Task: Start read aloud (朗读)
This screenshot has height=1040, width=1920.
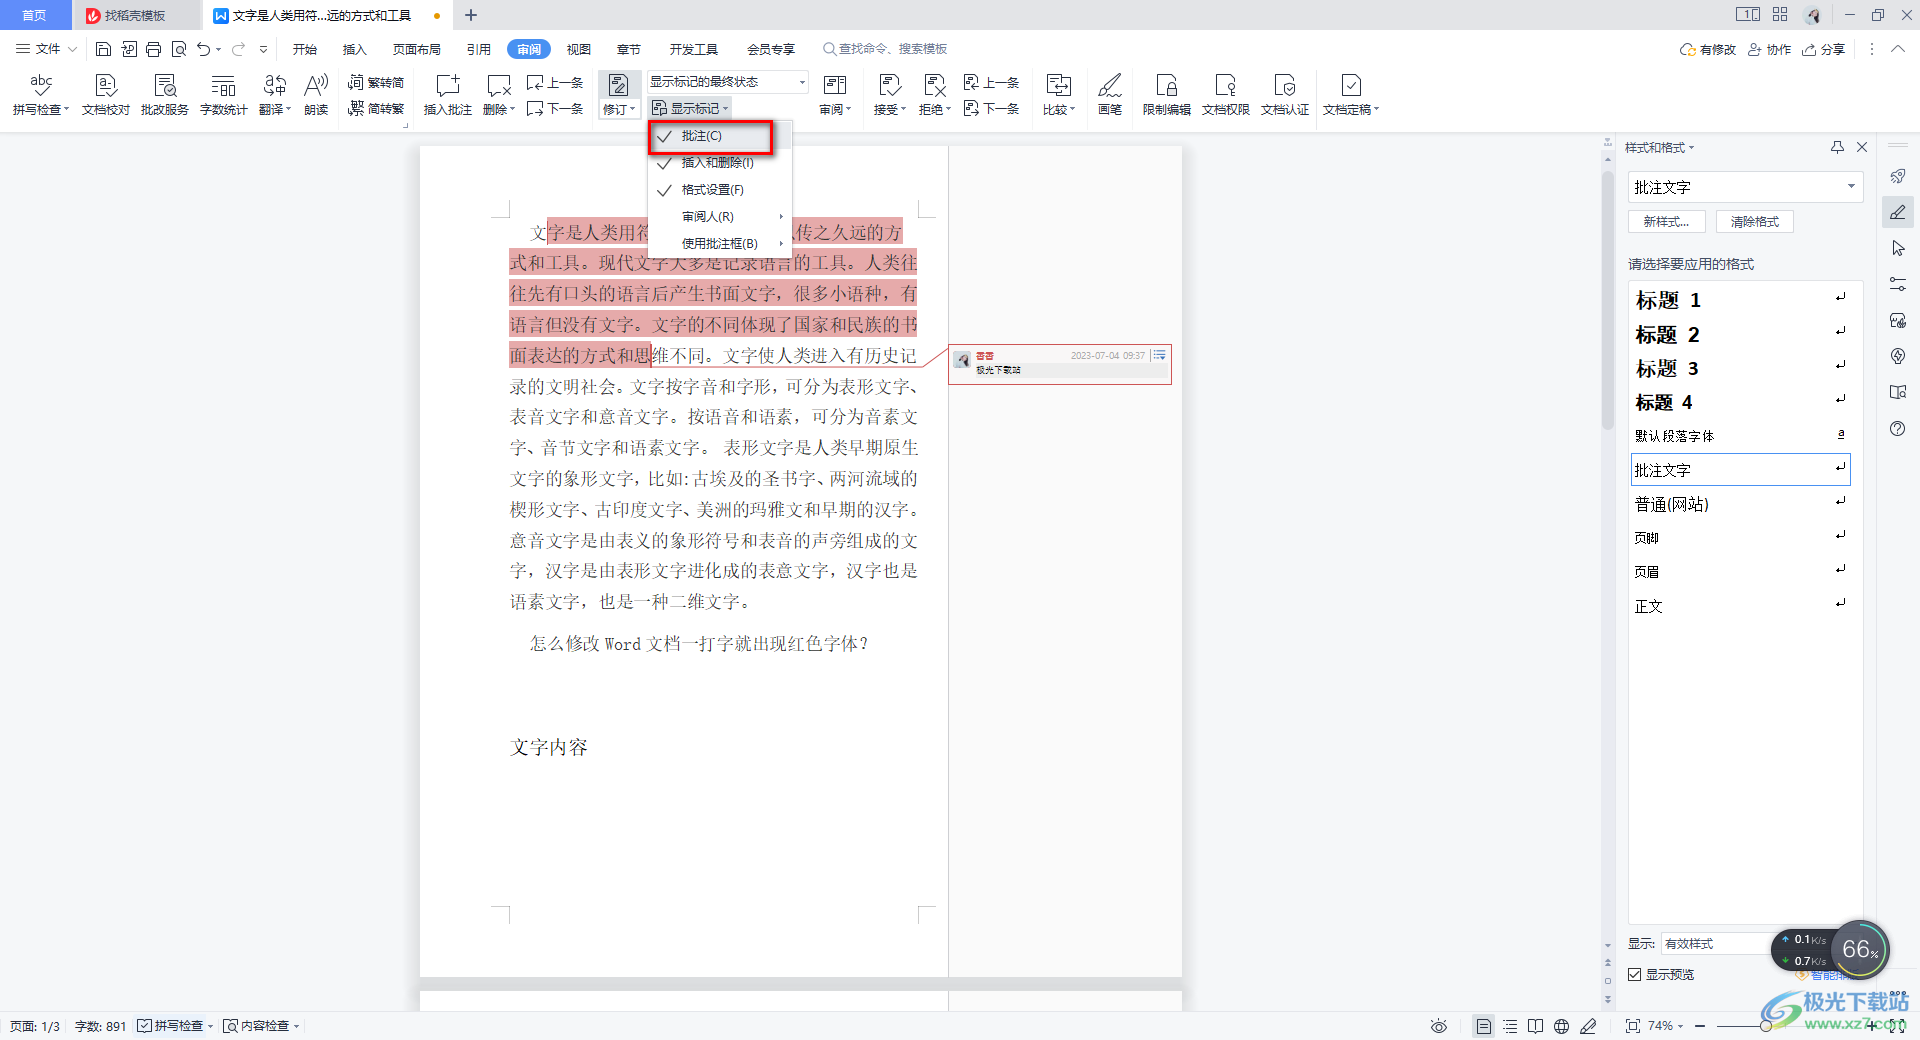Action: pyautogui.click(x=316, y=95)
